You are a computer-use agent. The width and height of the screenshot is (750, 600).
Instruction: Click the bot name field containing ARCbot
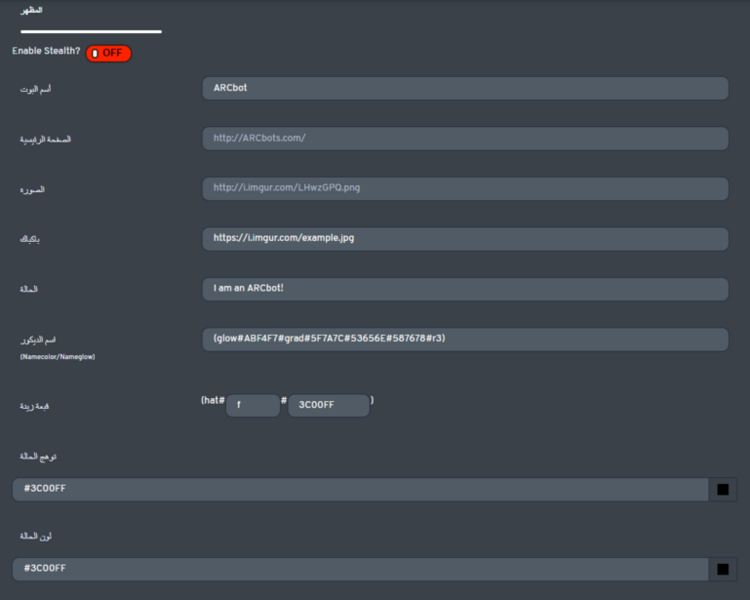465,88
